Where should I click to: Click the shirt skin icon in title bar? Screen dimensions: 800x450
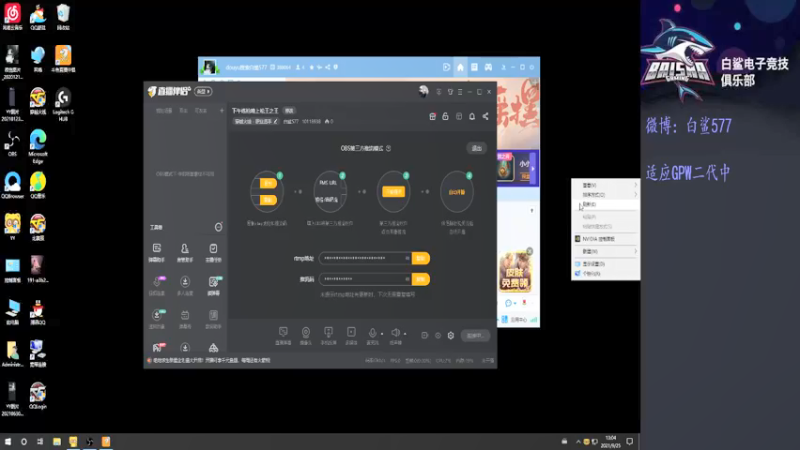pos(450,92)
